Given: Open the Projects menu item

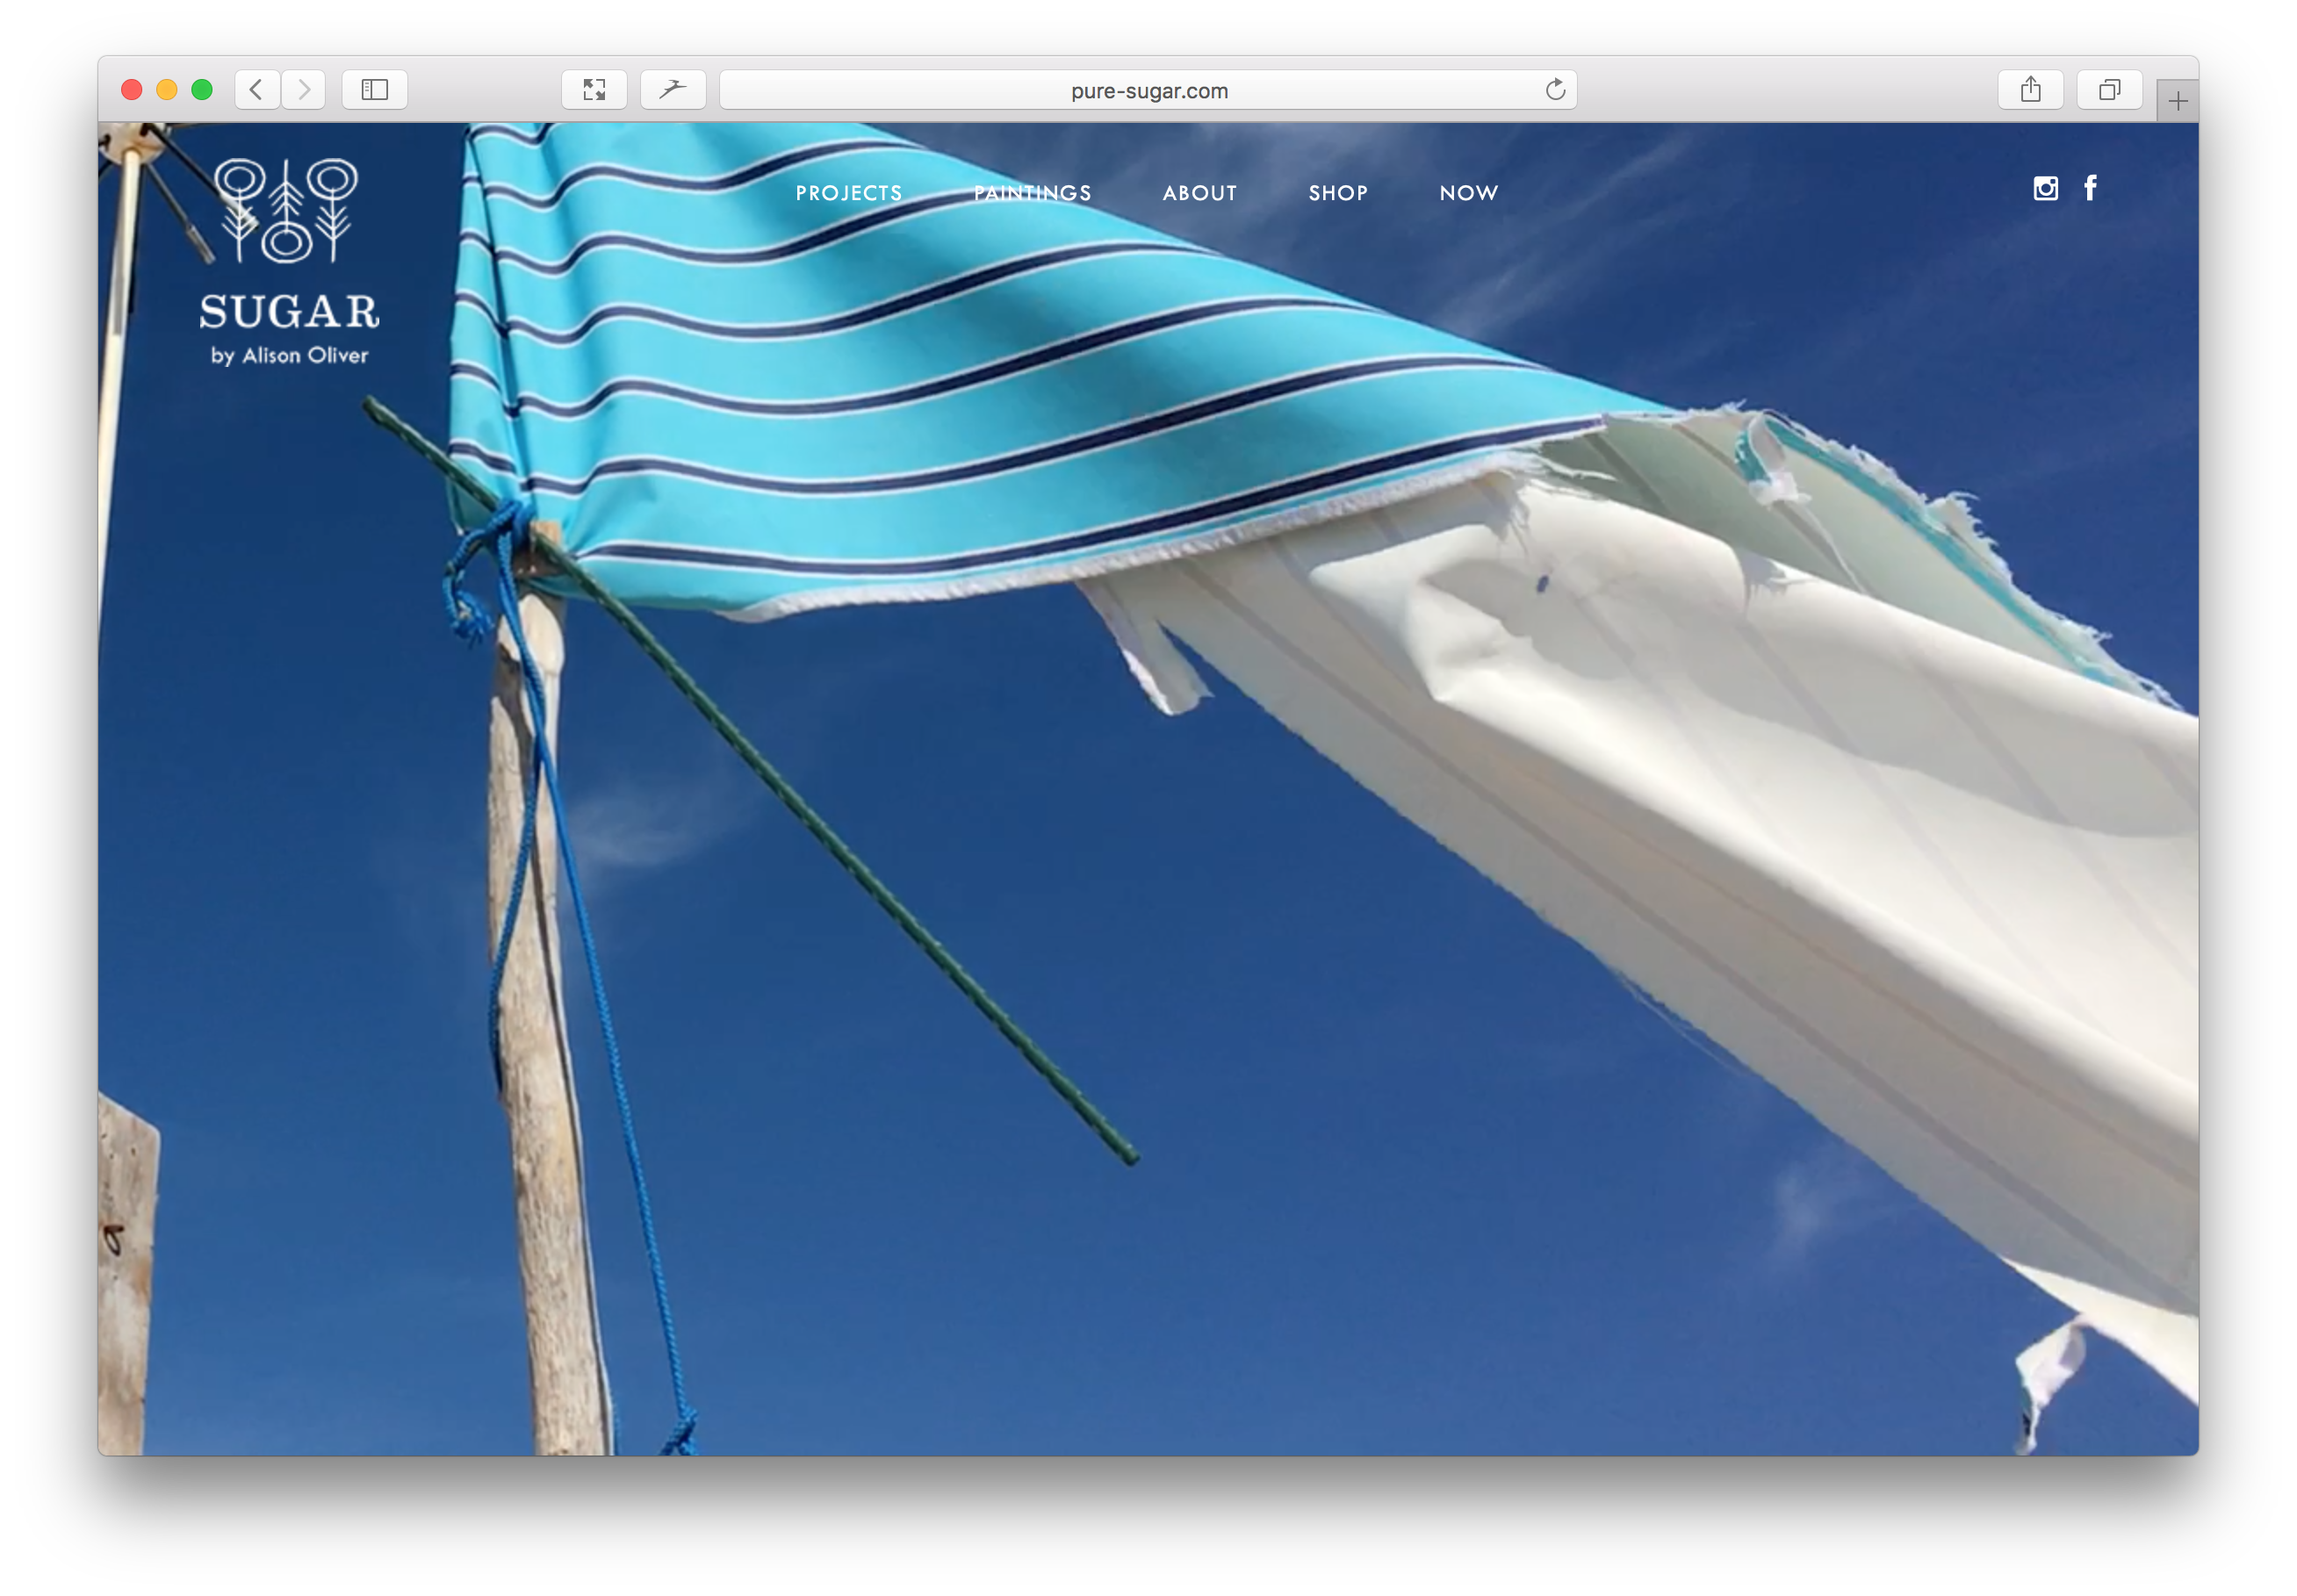Looking at the screenshot, I should point(849,193).
